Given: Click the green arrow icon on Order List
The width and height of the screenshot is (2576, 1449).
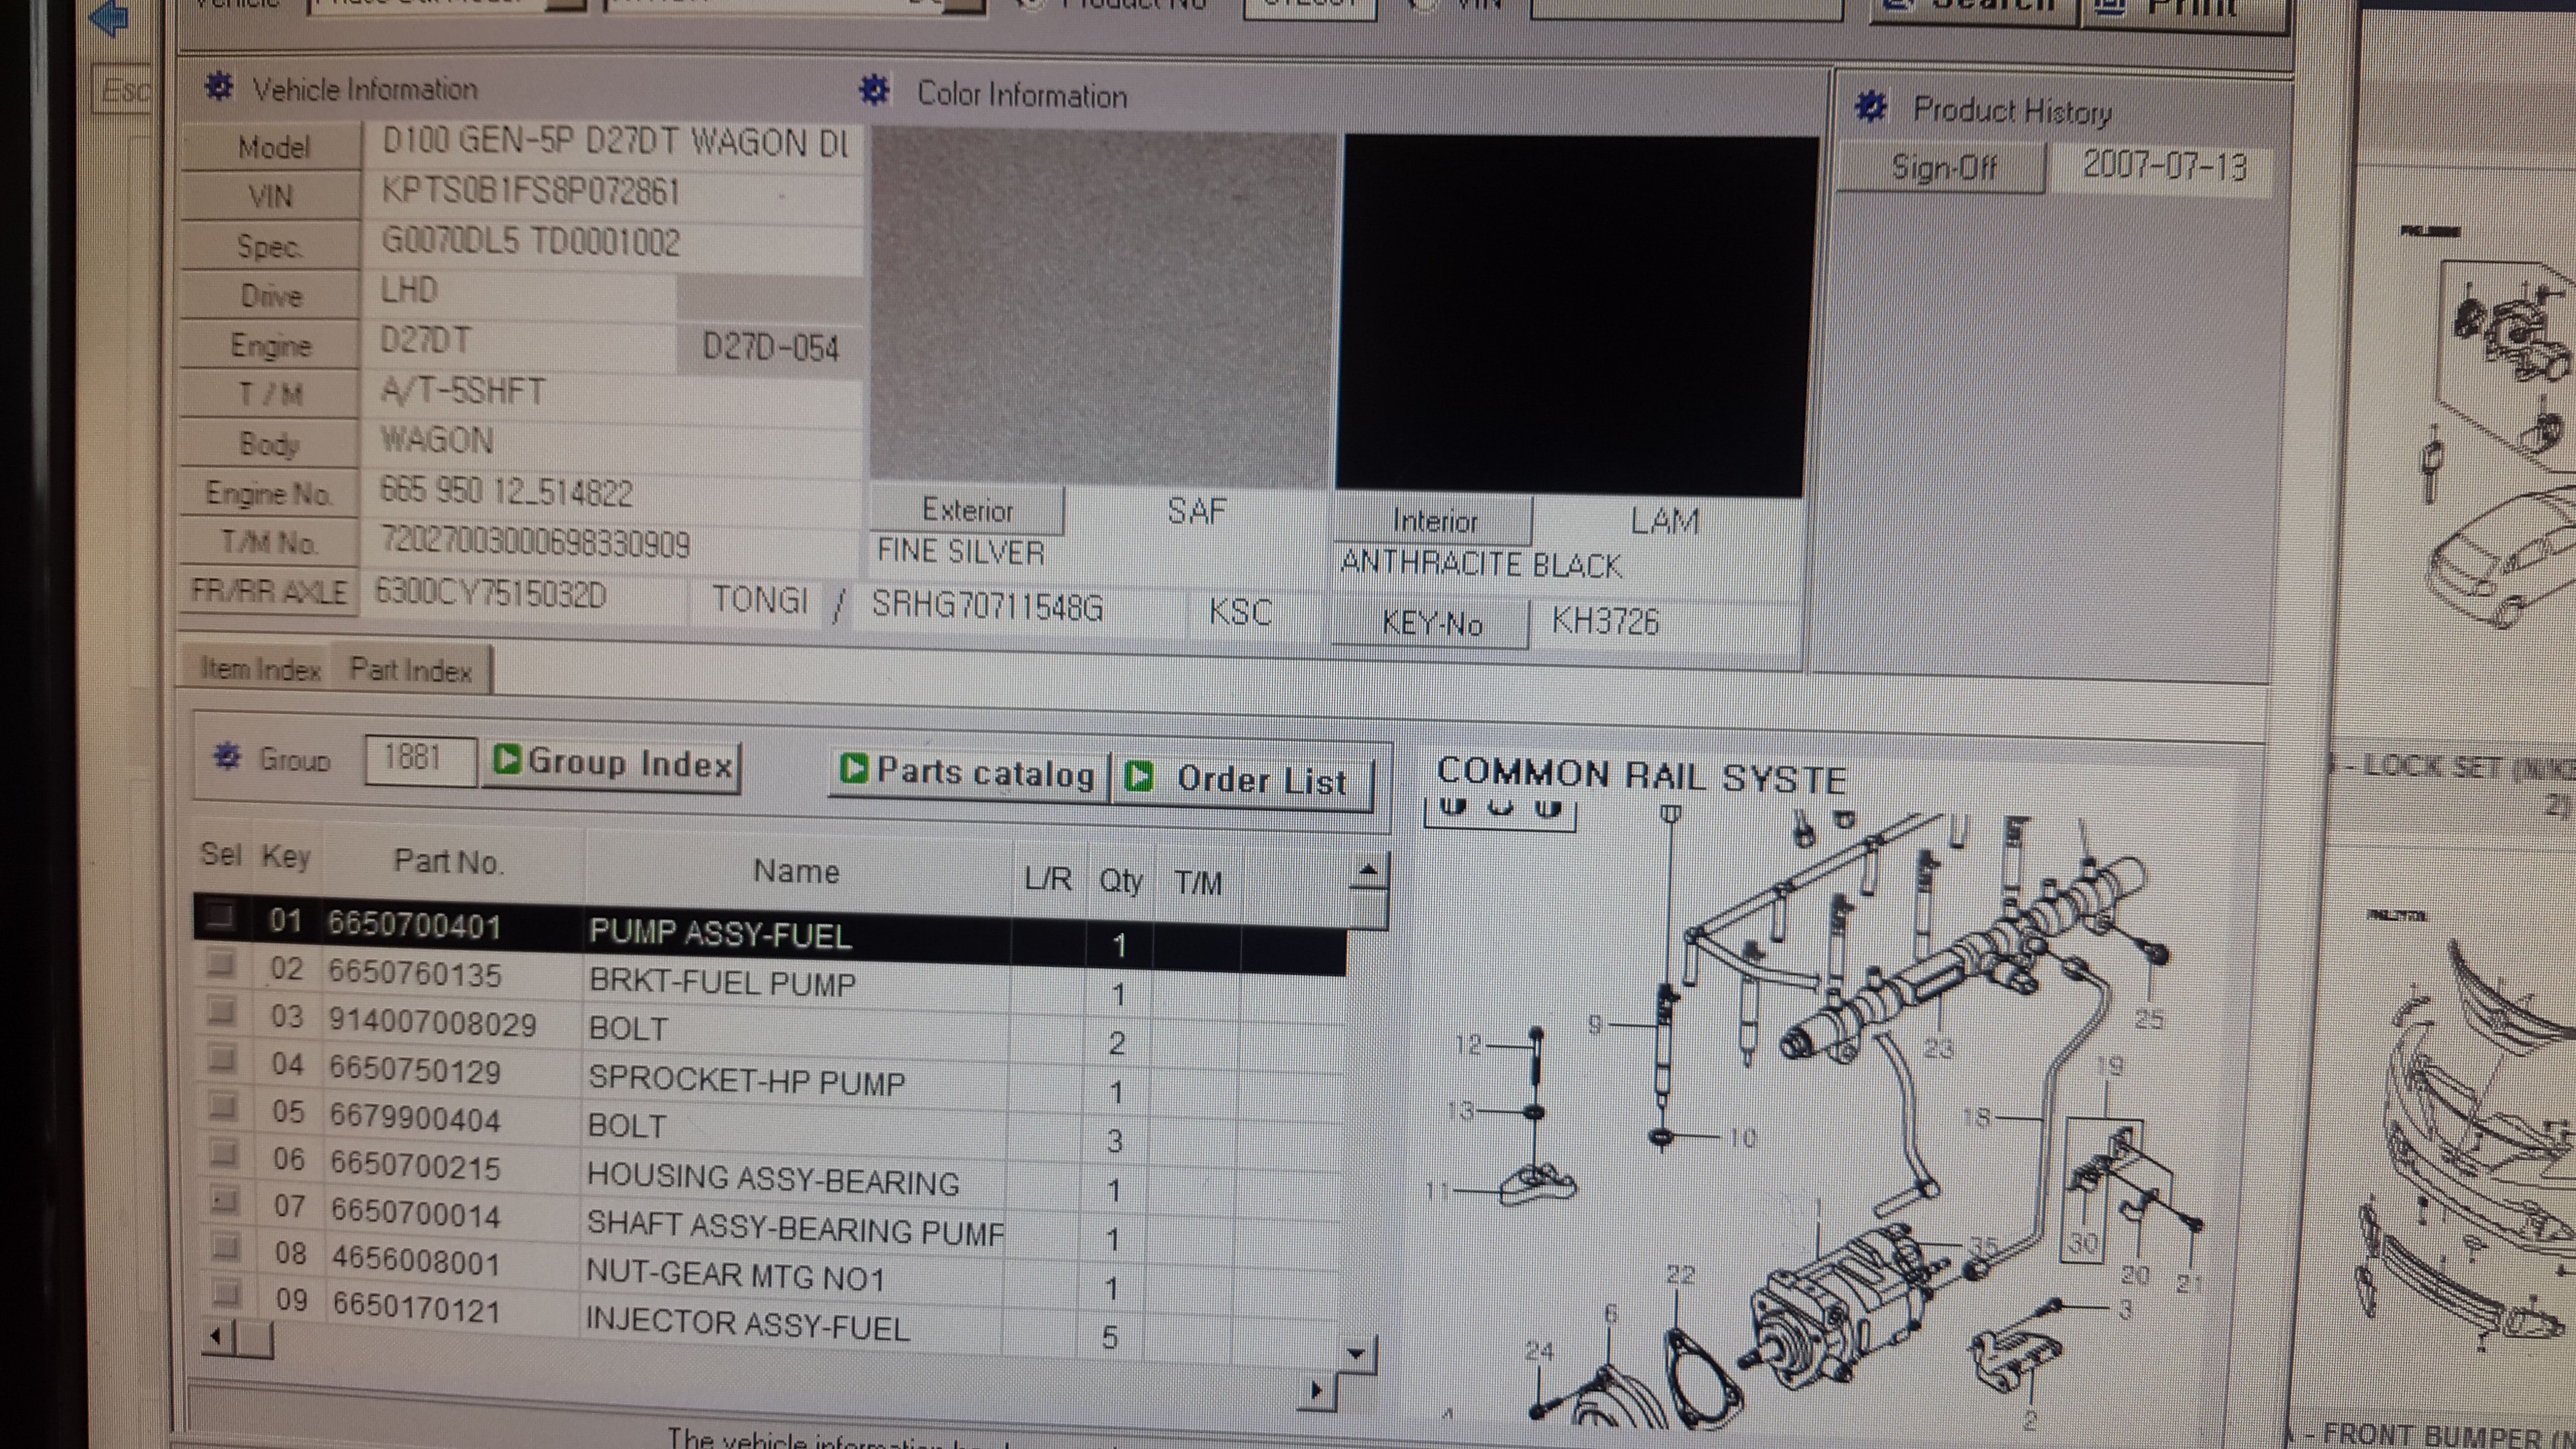Looking at the screenshot, I should pos(1139,776).
